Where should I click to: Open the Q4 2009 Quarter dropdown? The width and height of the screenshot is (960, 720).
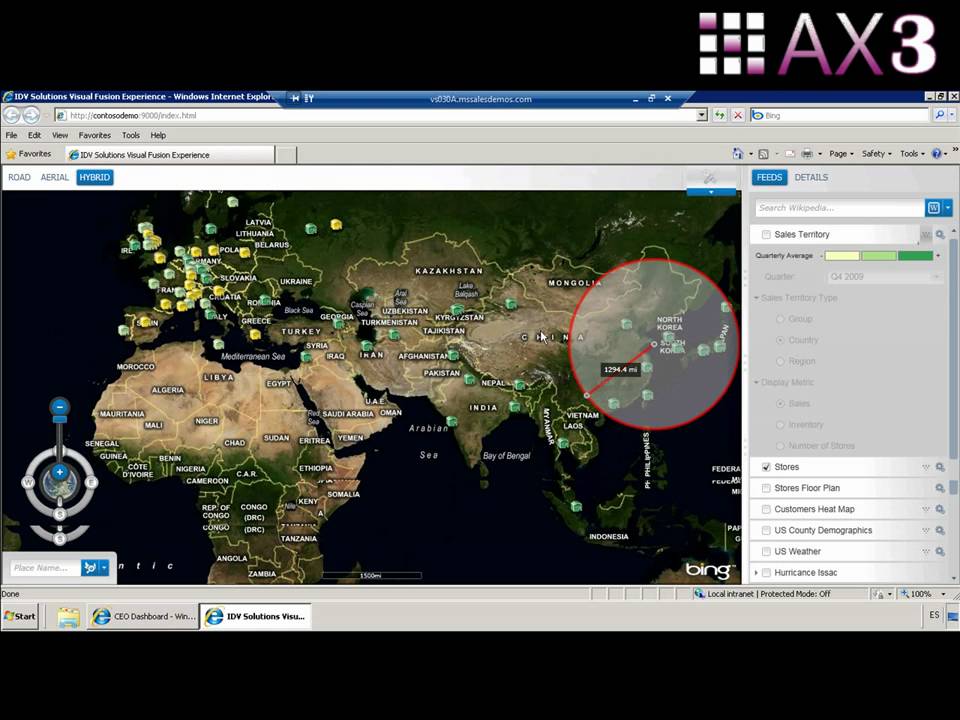click(x=884, y=277)
